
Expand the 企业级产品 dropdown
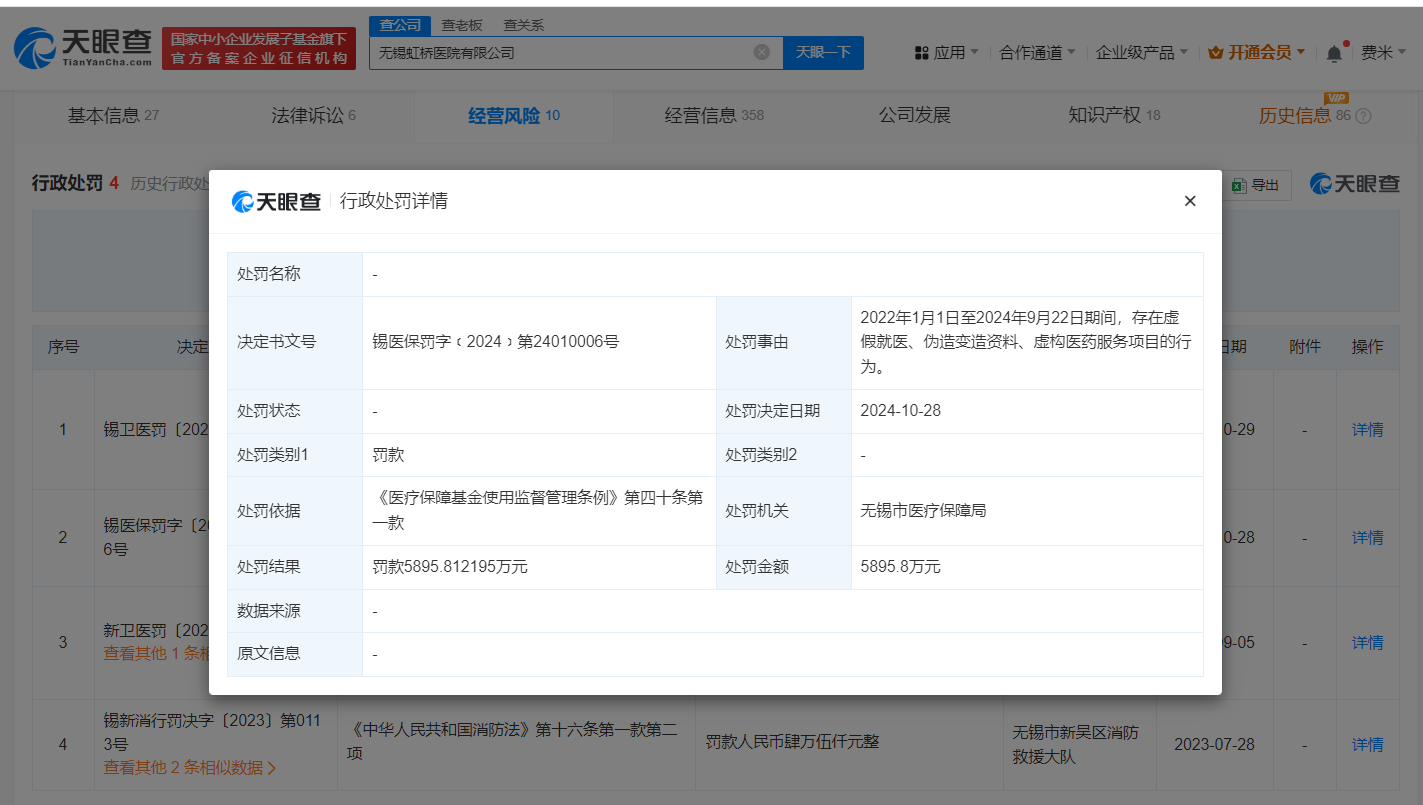[x=1142, y=53]
